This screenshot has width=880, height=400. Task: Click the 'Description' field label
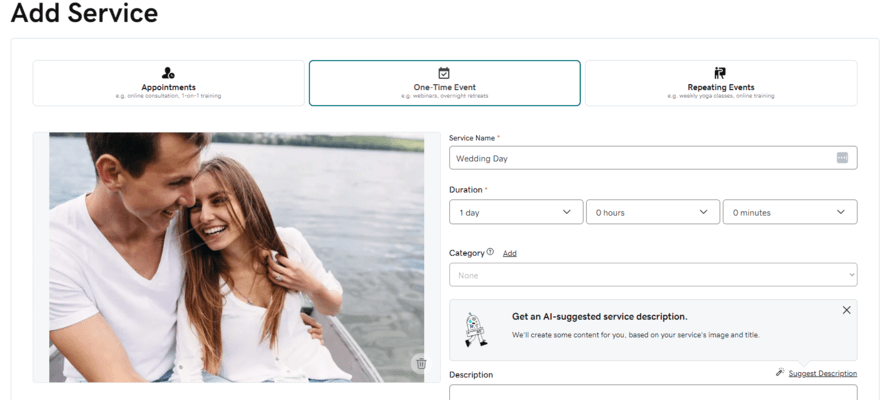coord(471,375)
